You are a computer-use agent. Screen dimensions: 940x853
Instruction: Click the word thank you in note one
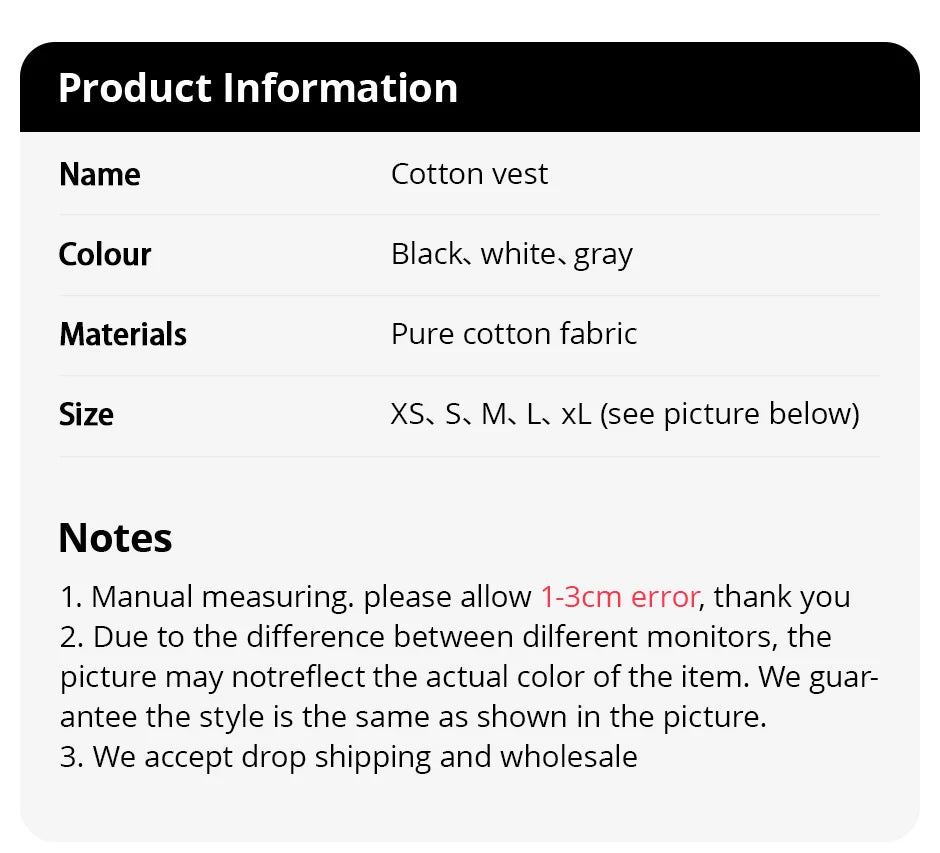pos(782,597)
